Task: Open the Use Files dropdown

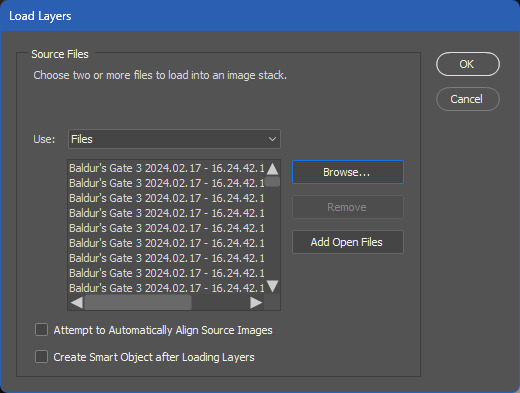Action: click(174, 139)
